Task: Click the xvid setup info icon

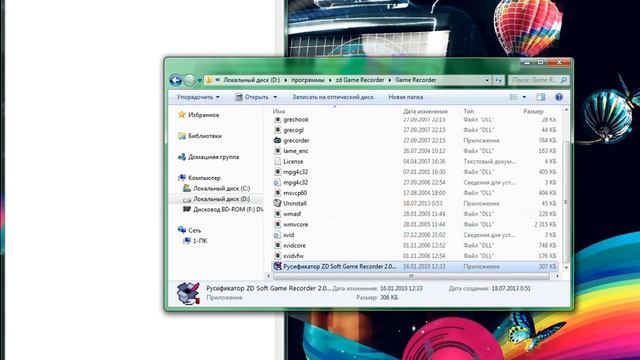Action: 278,235
